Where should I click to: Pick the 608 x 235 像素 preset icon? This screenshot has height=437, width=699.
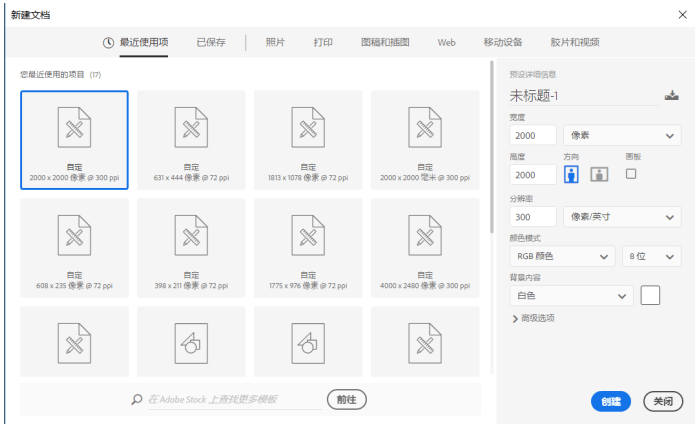[x=74, y=235]
